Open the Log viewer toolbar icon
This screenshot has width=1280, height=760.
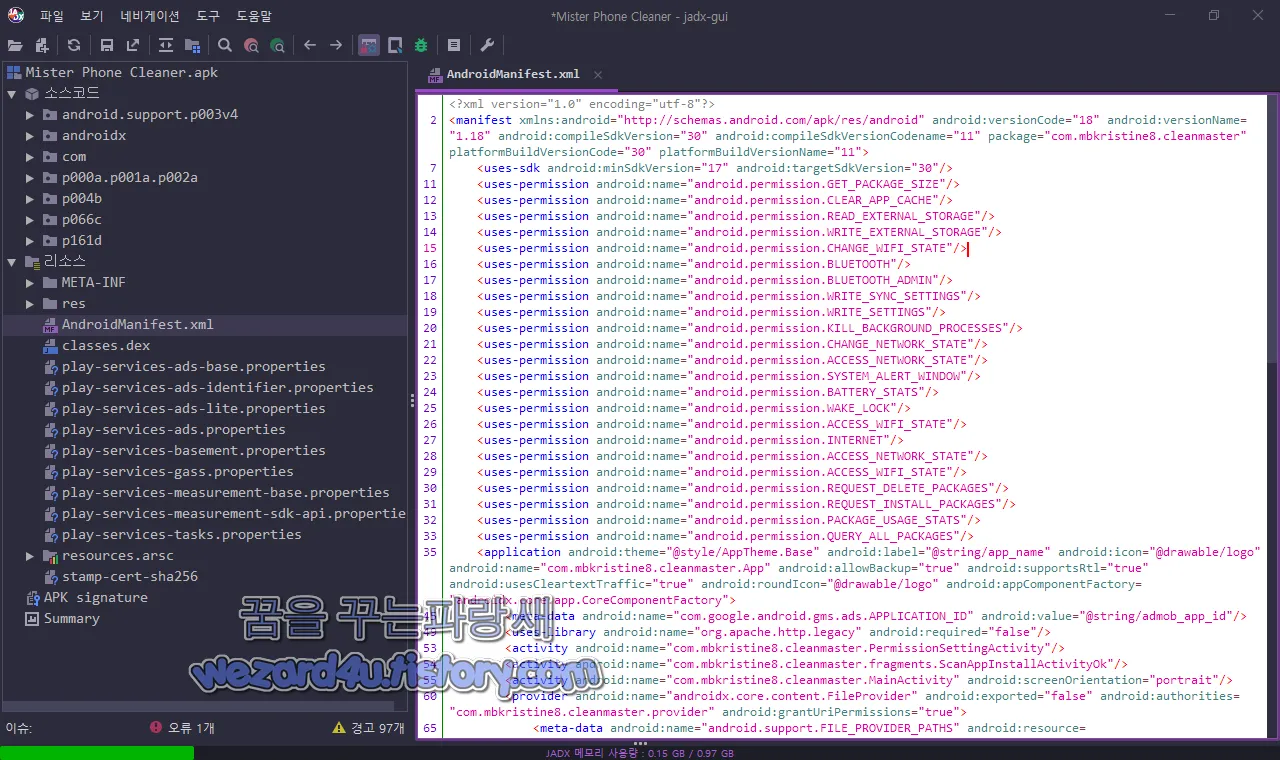(x=454, y=45)
